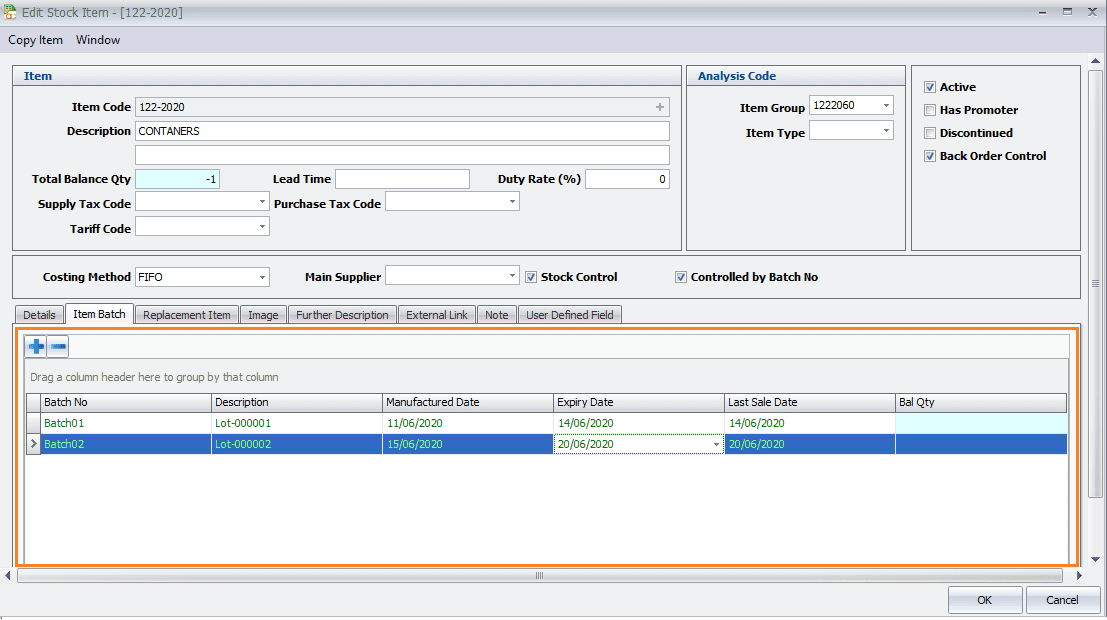Switch to the Details tab
Screen dimensions: 1107x620
pyautogui.click(x=39, y=315)
